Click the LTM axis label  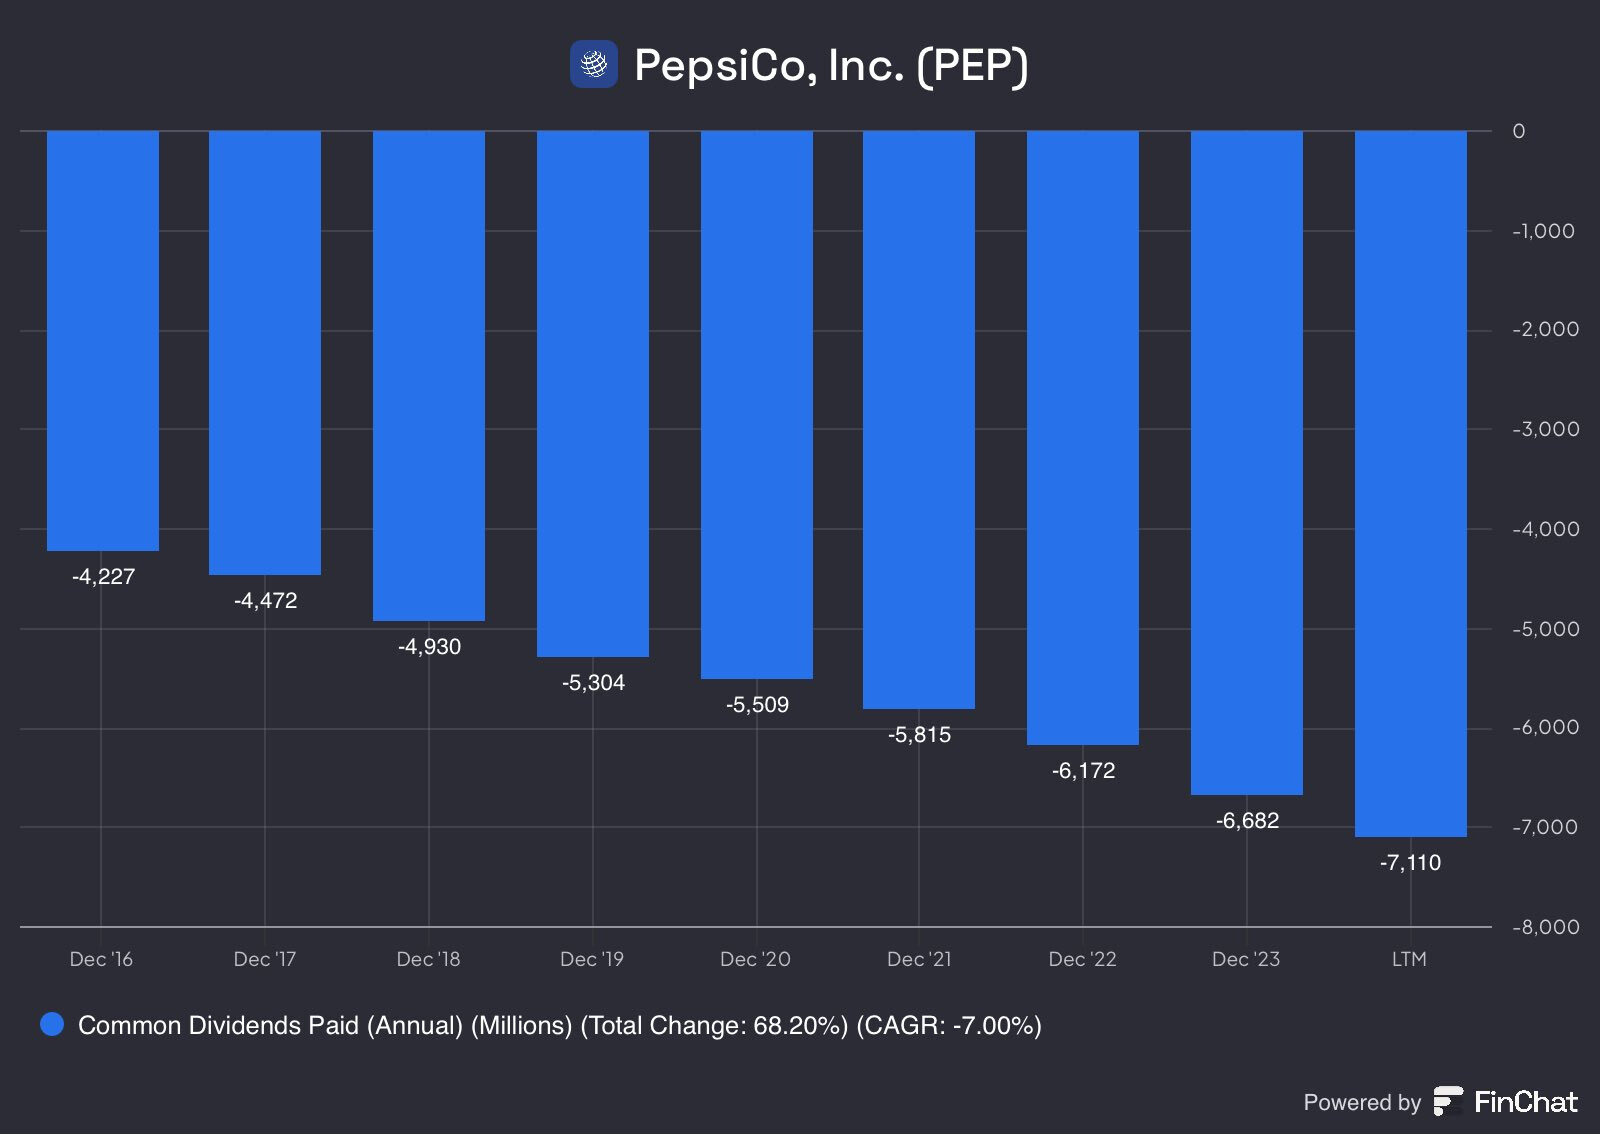click(1409, 959)
